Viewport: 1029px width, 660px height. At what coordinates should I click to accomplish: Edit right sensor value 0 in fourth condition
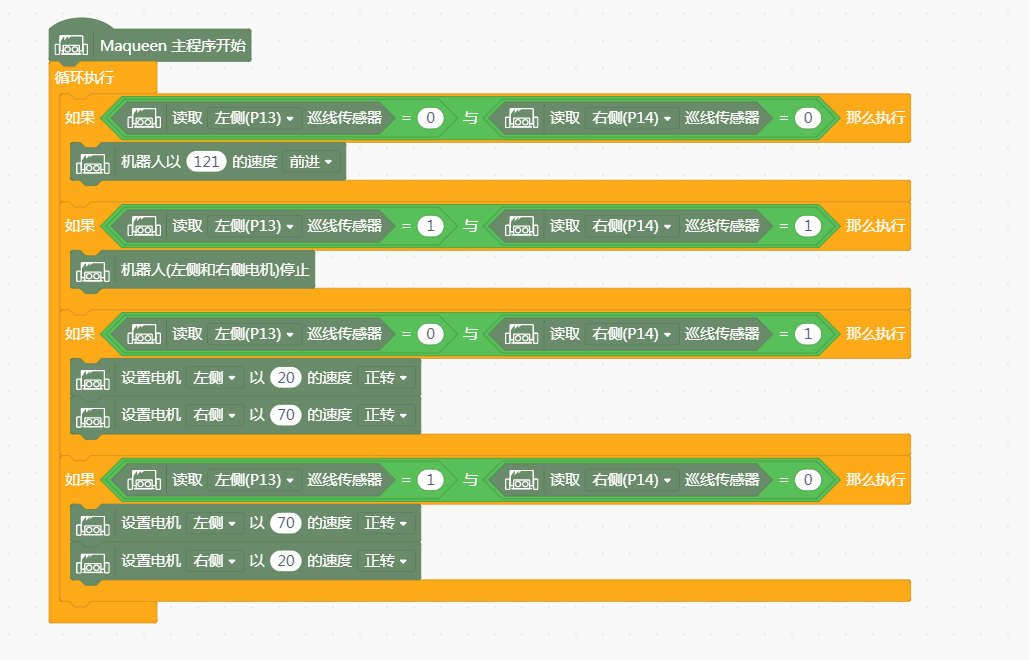[808, 480]
